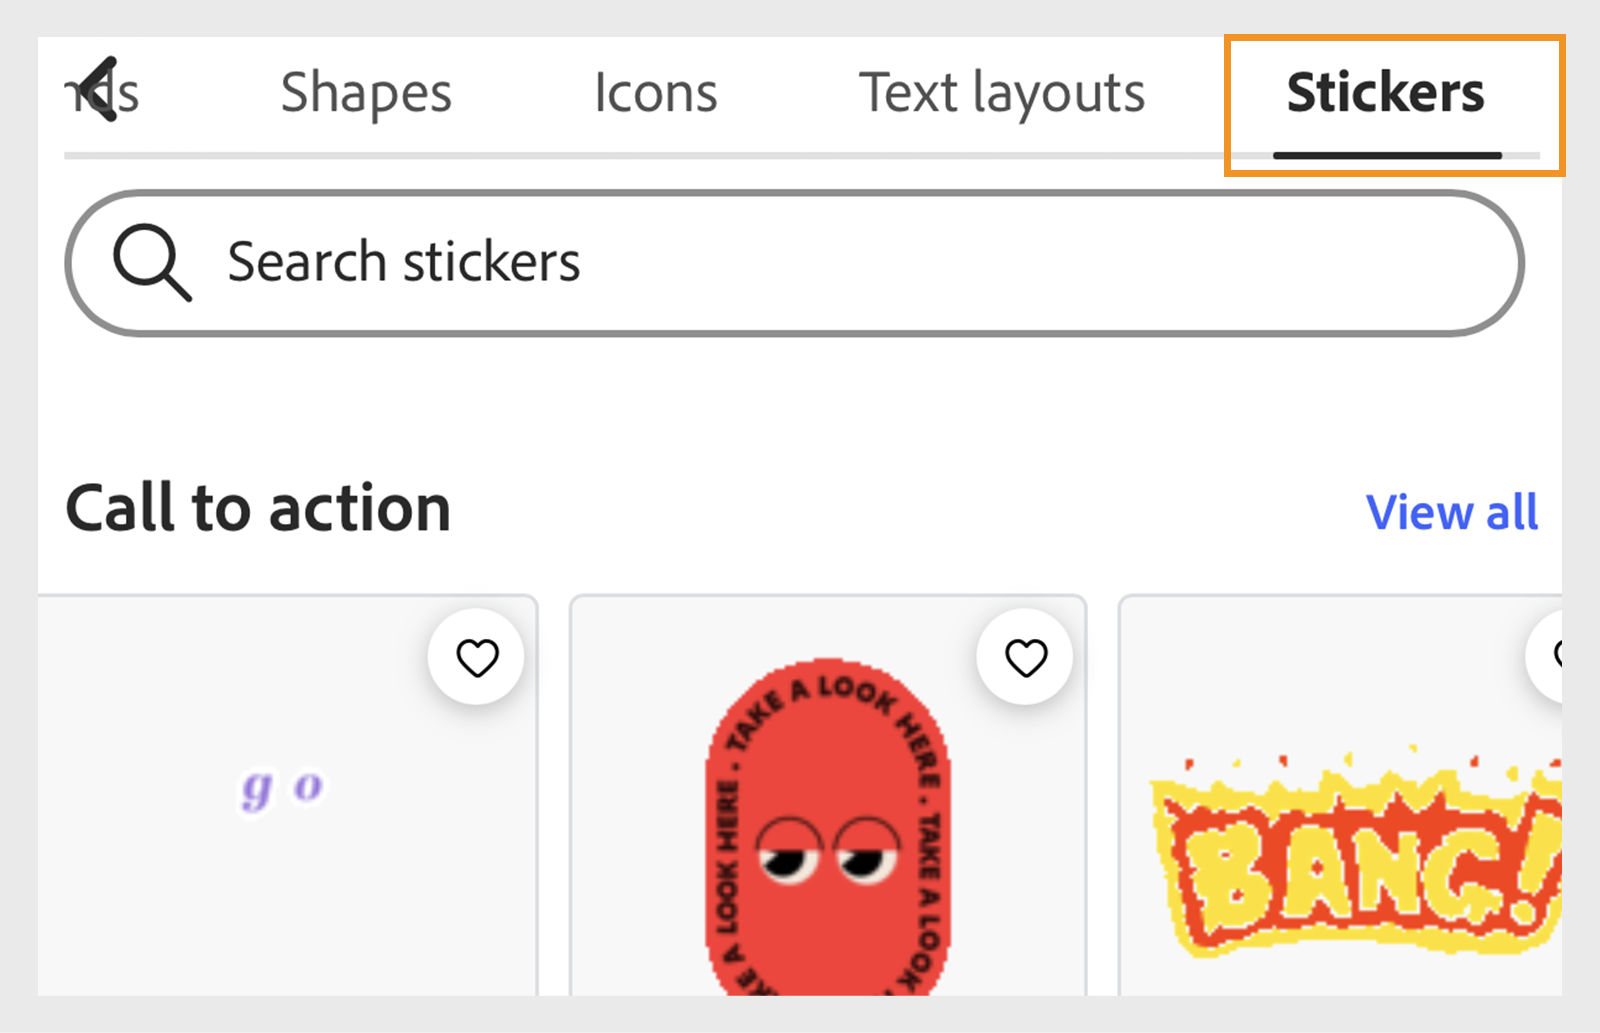Viewport: 1600px width, 1033px height.
Task: Switch to the Text layouts tab
Action: tap(1001, 93)
